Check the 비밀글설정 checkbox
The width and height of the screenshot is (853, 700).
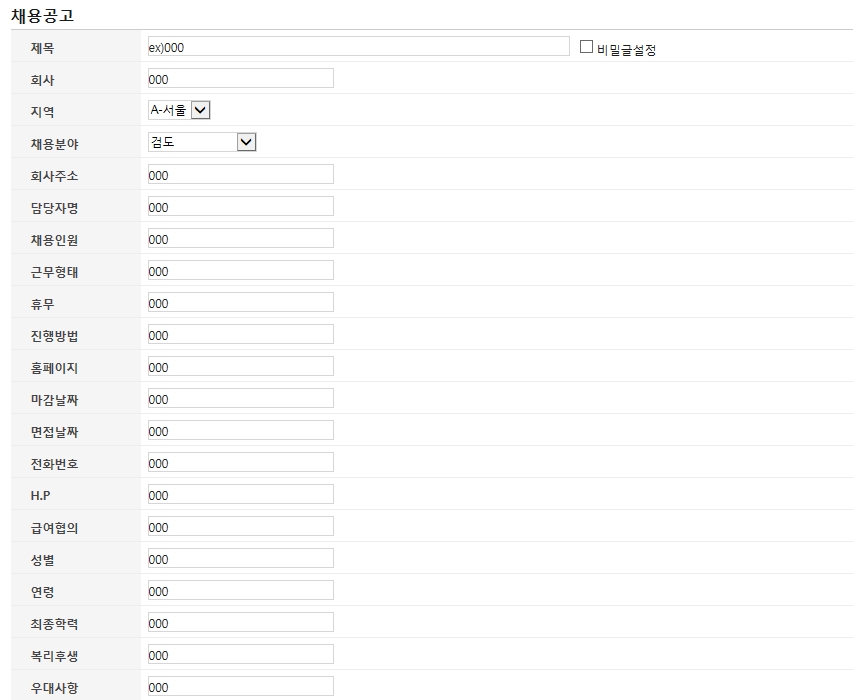click(x=587, y=46)
